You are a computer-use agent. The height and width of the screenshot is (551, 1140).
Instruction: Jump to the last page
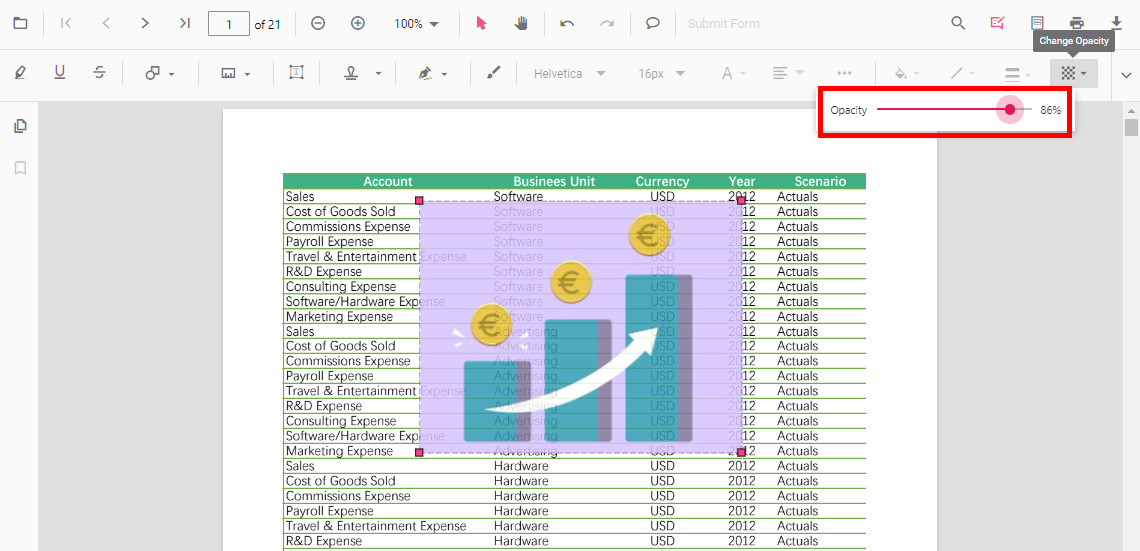(185, 23)
